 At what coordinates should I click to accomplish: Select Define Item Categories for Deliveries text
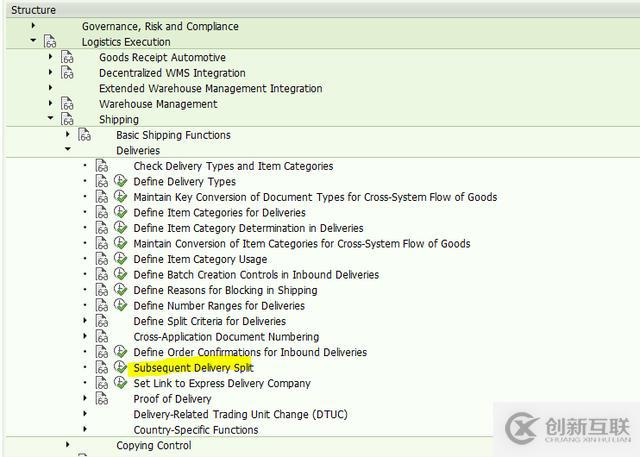219,213
